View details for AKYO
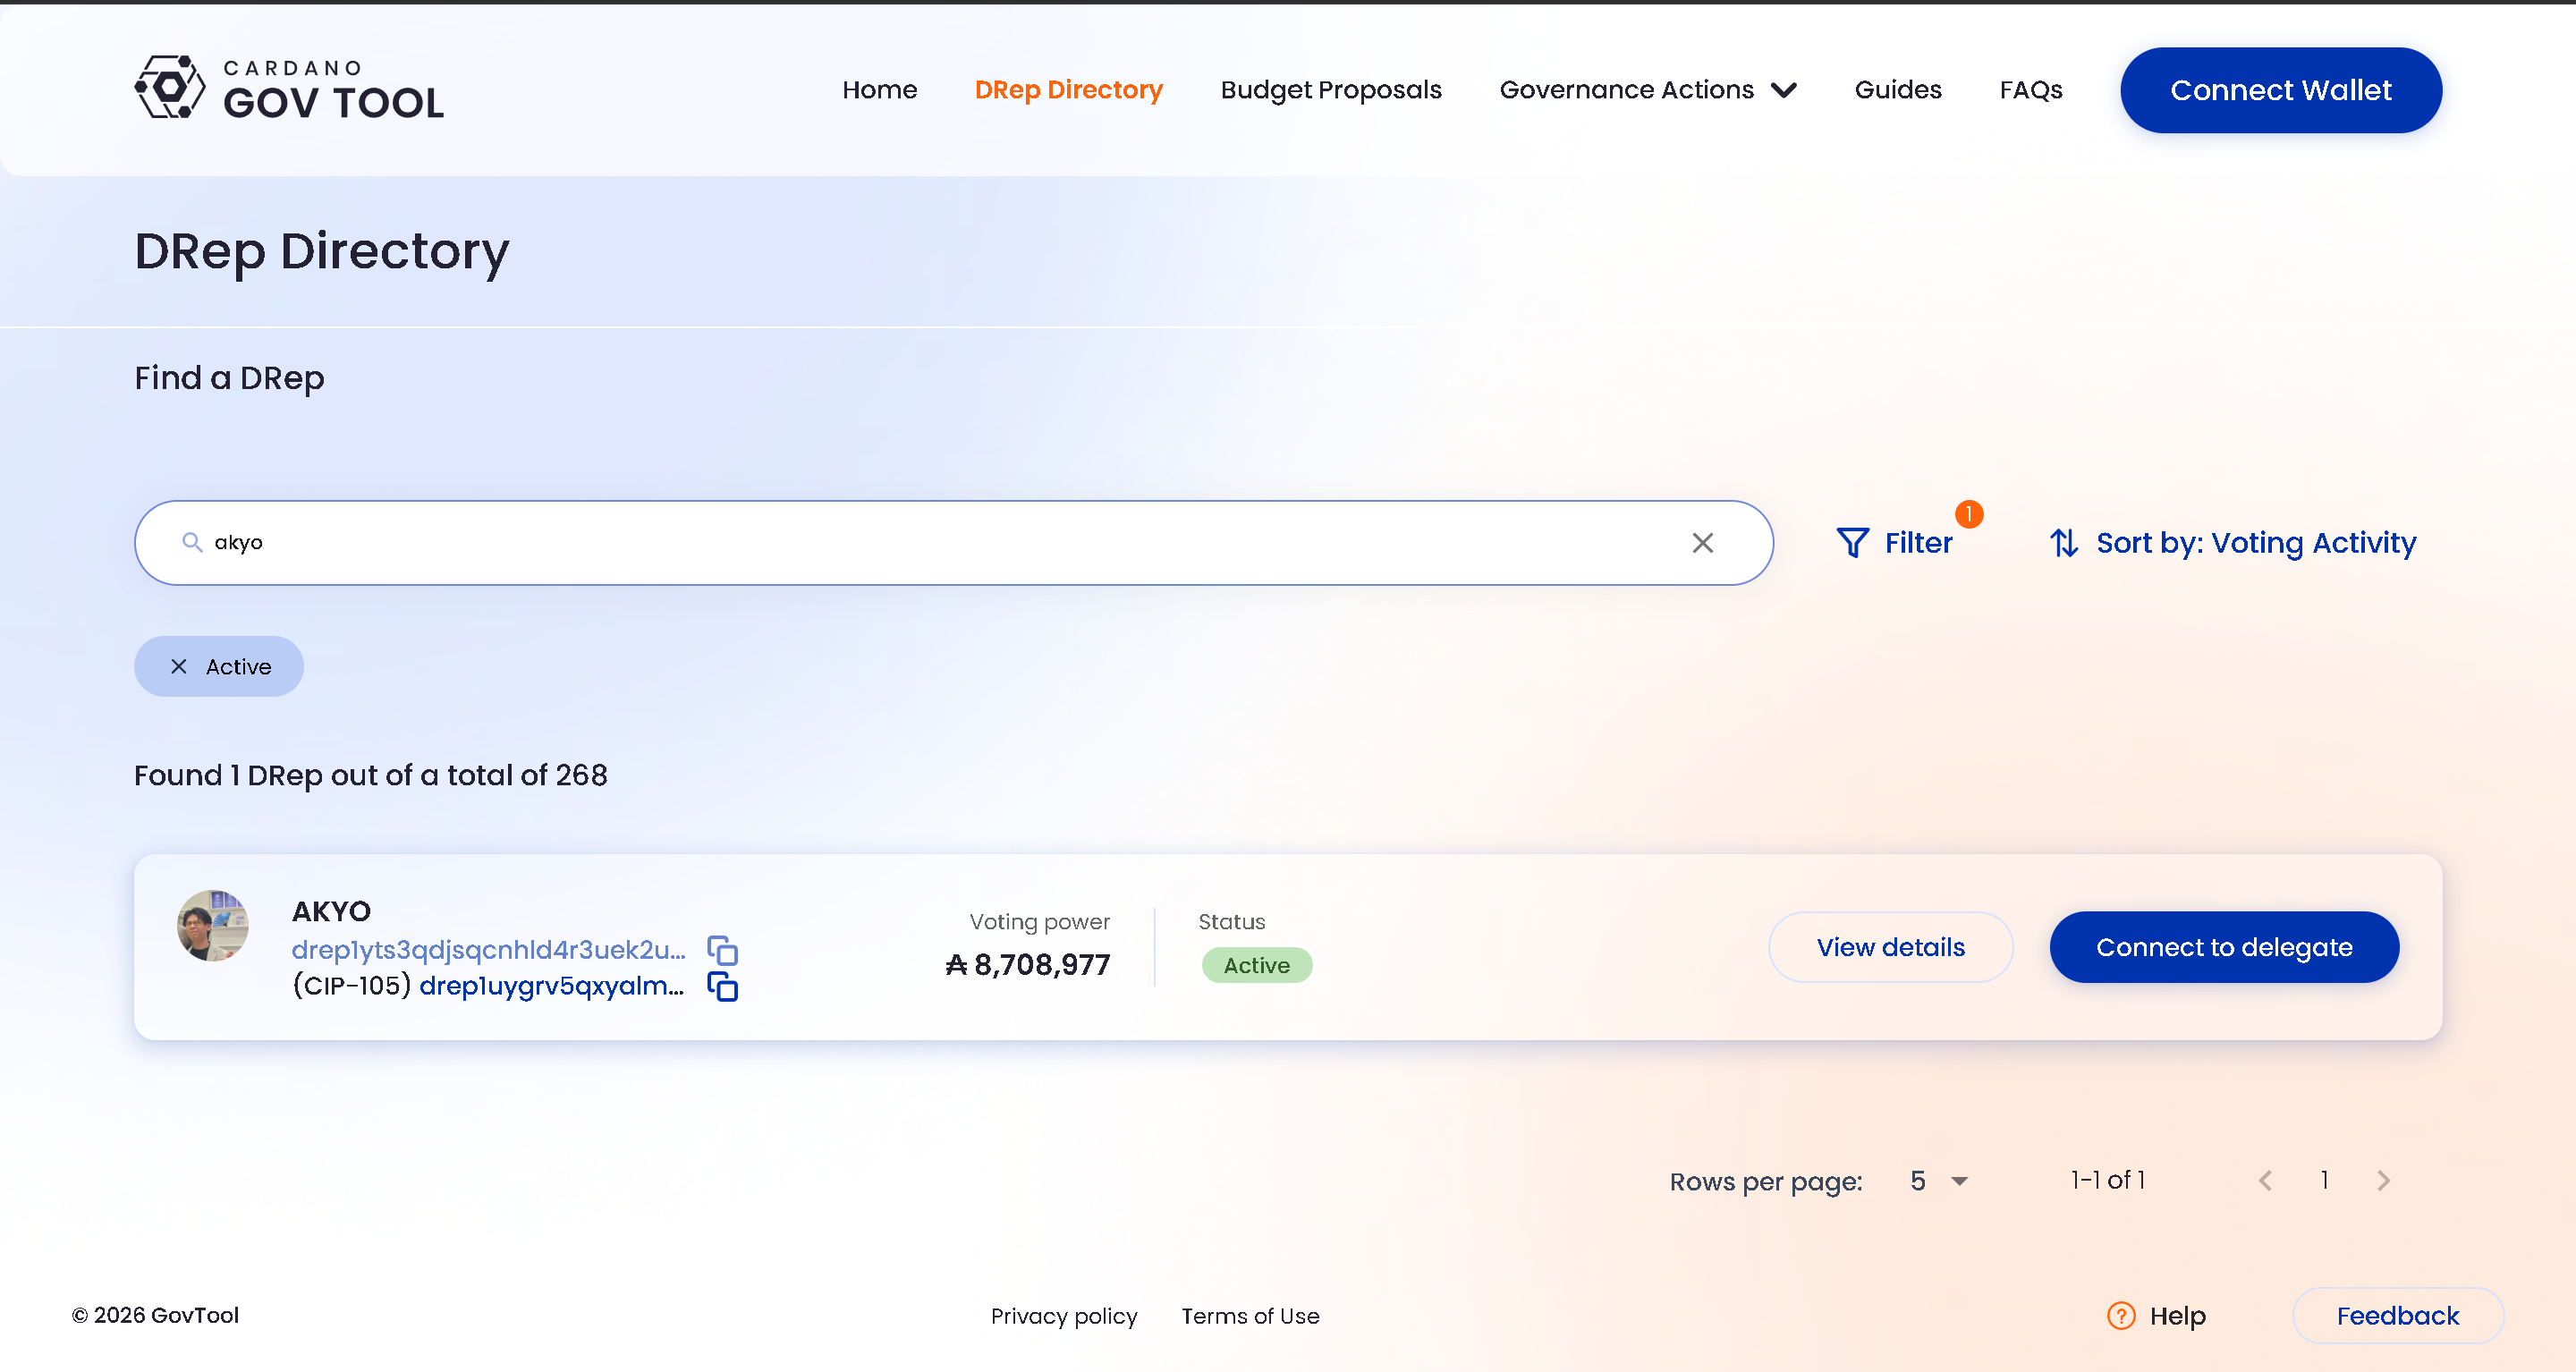The image size is (2576, 1372). [x=1890, y=947]
